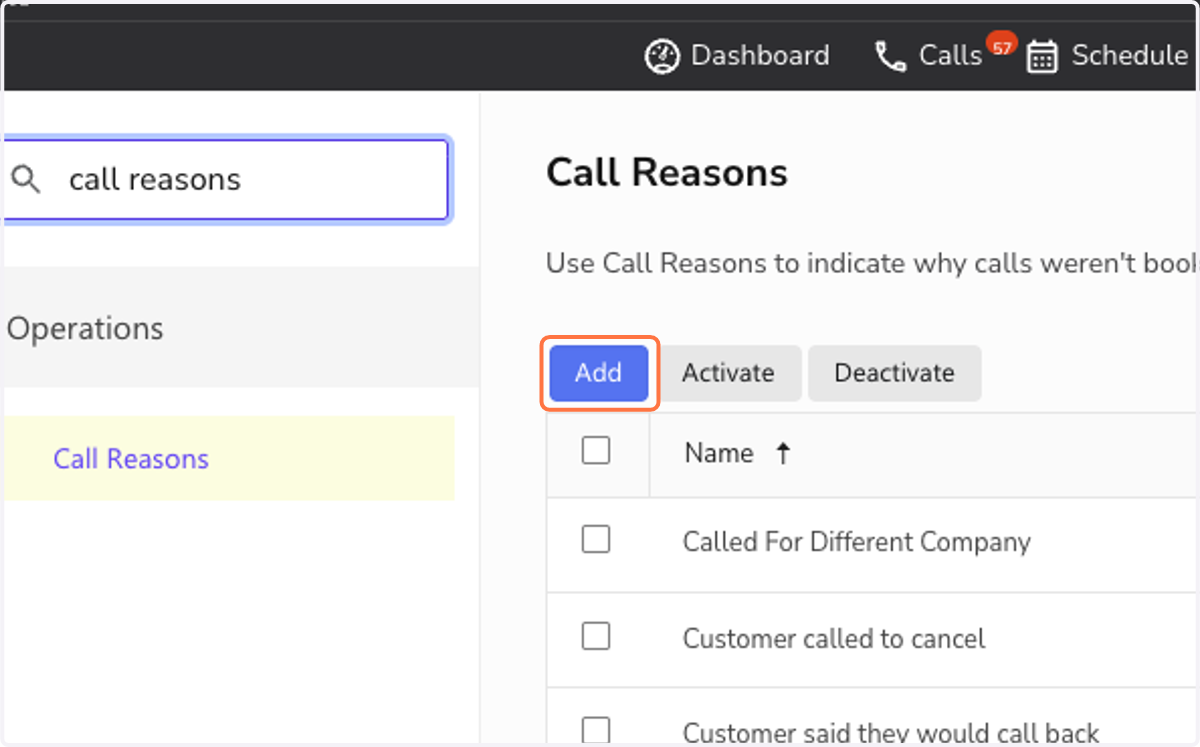Click the ascending sort arrow next to Name

(783, 454)
